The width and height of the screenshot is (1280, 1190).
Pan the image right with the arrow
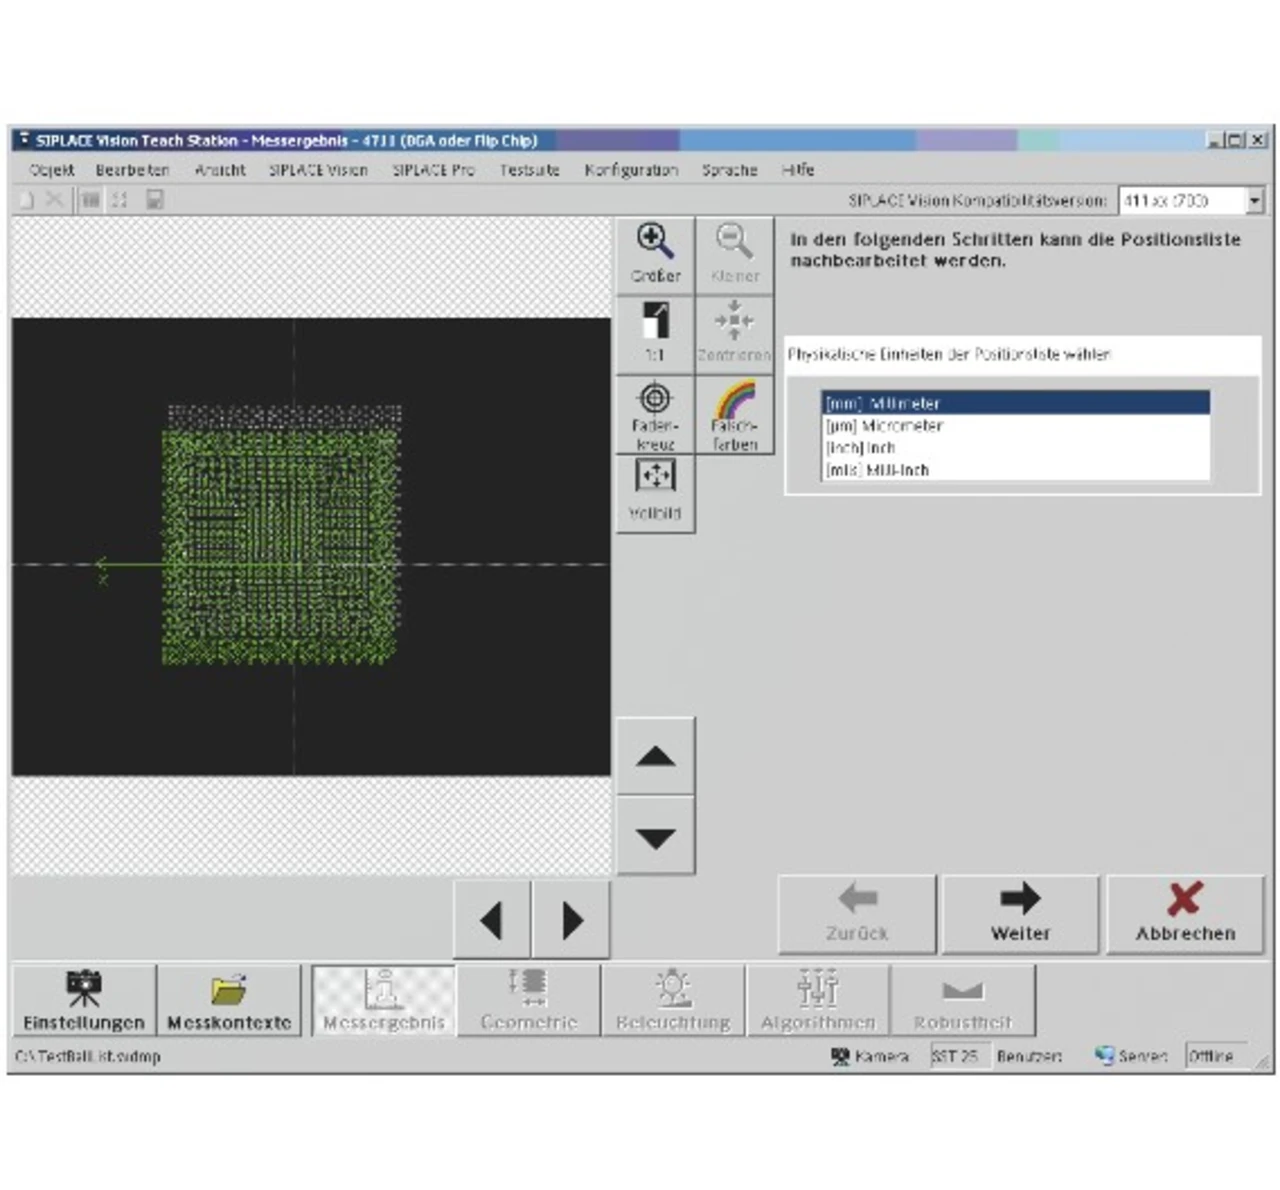tap(572, 920)
